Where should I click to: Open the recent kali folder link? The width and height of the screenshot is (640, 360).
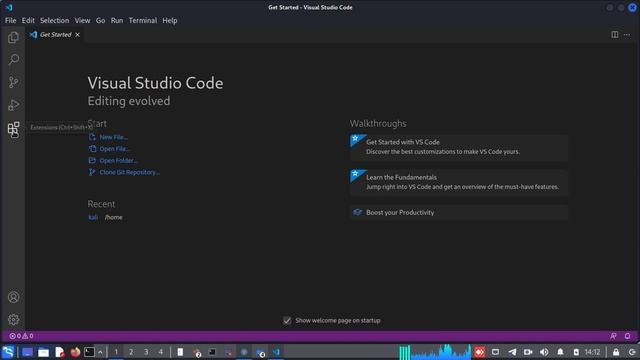click(93, 217)
